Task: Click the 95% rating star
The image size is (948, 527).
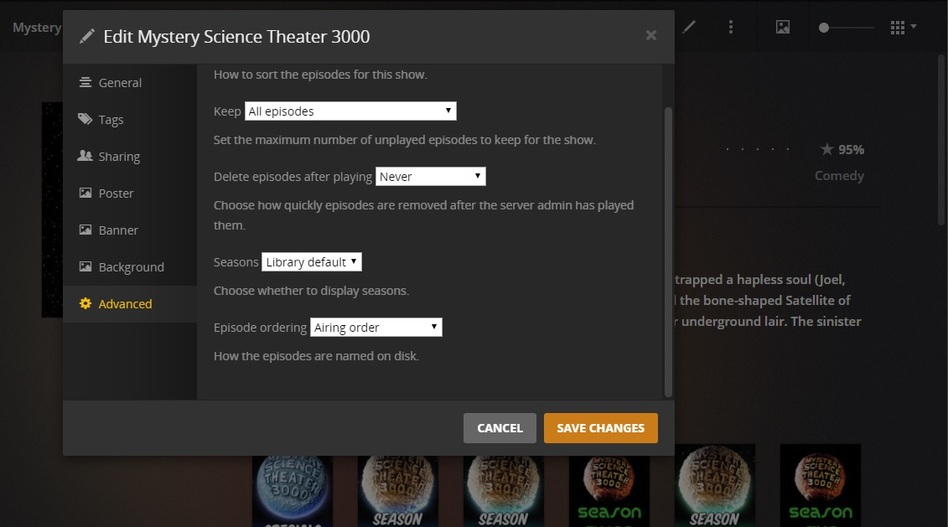Action: [827, 149]
